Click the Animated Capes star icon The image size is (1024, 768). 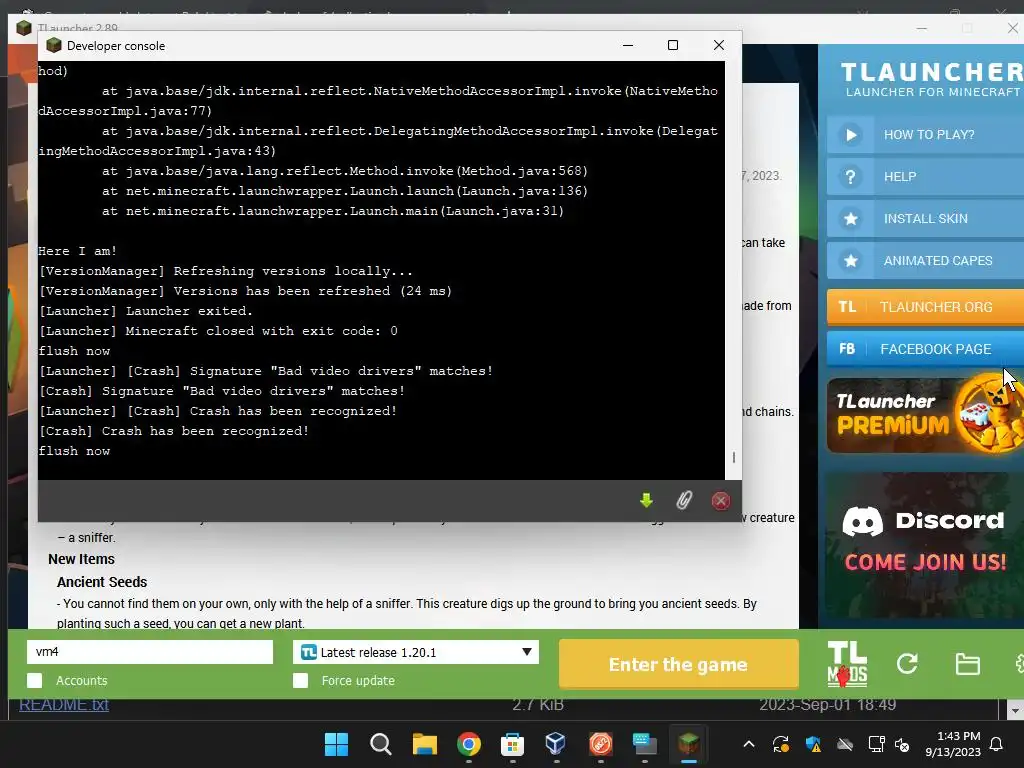(x=851, y=261)
